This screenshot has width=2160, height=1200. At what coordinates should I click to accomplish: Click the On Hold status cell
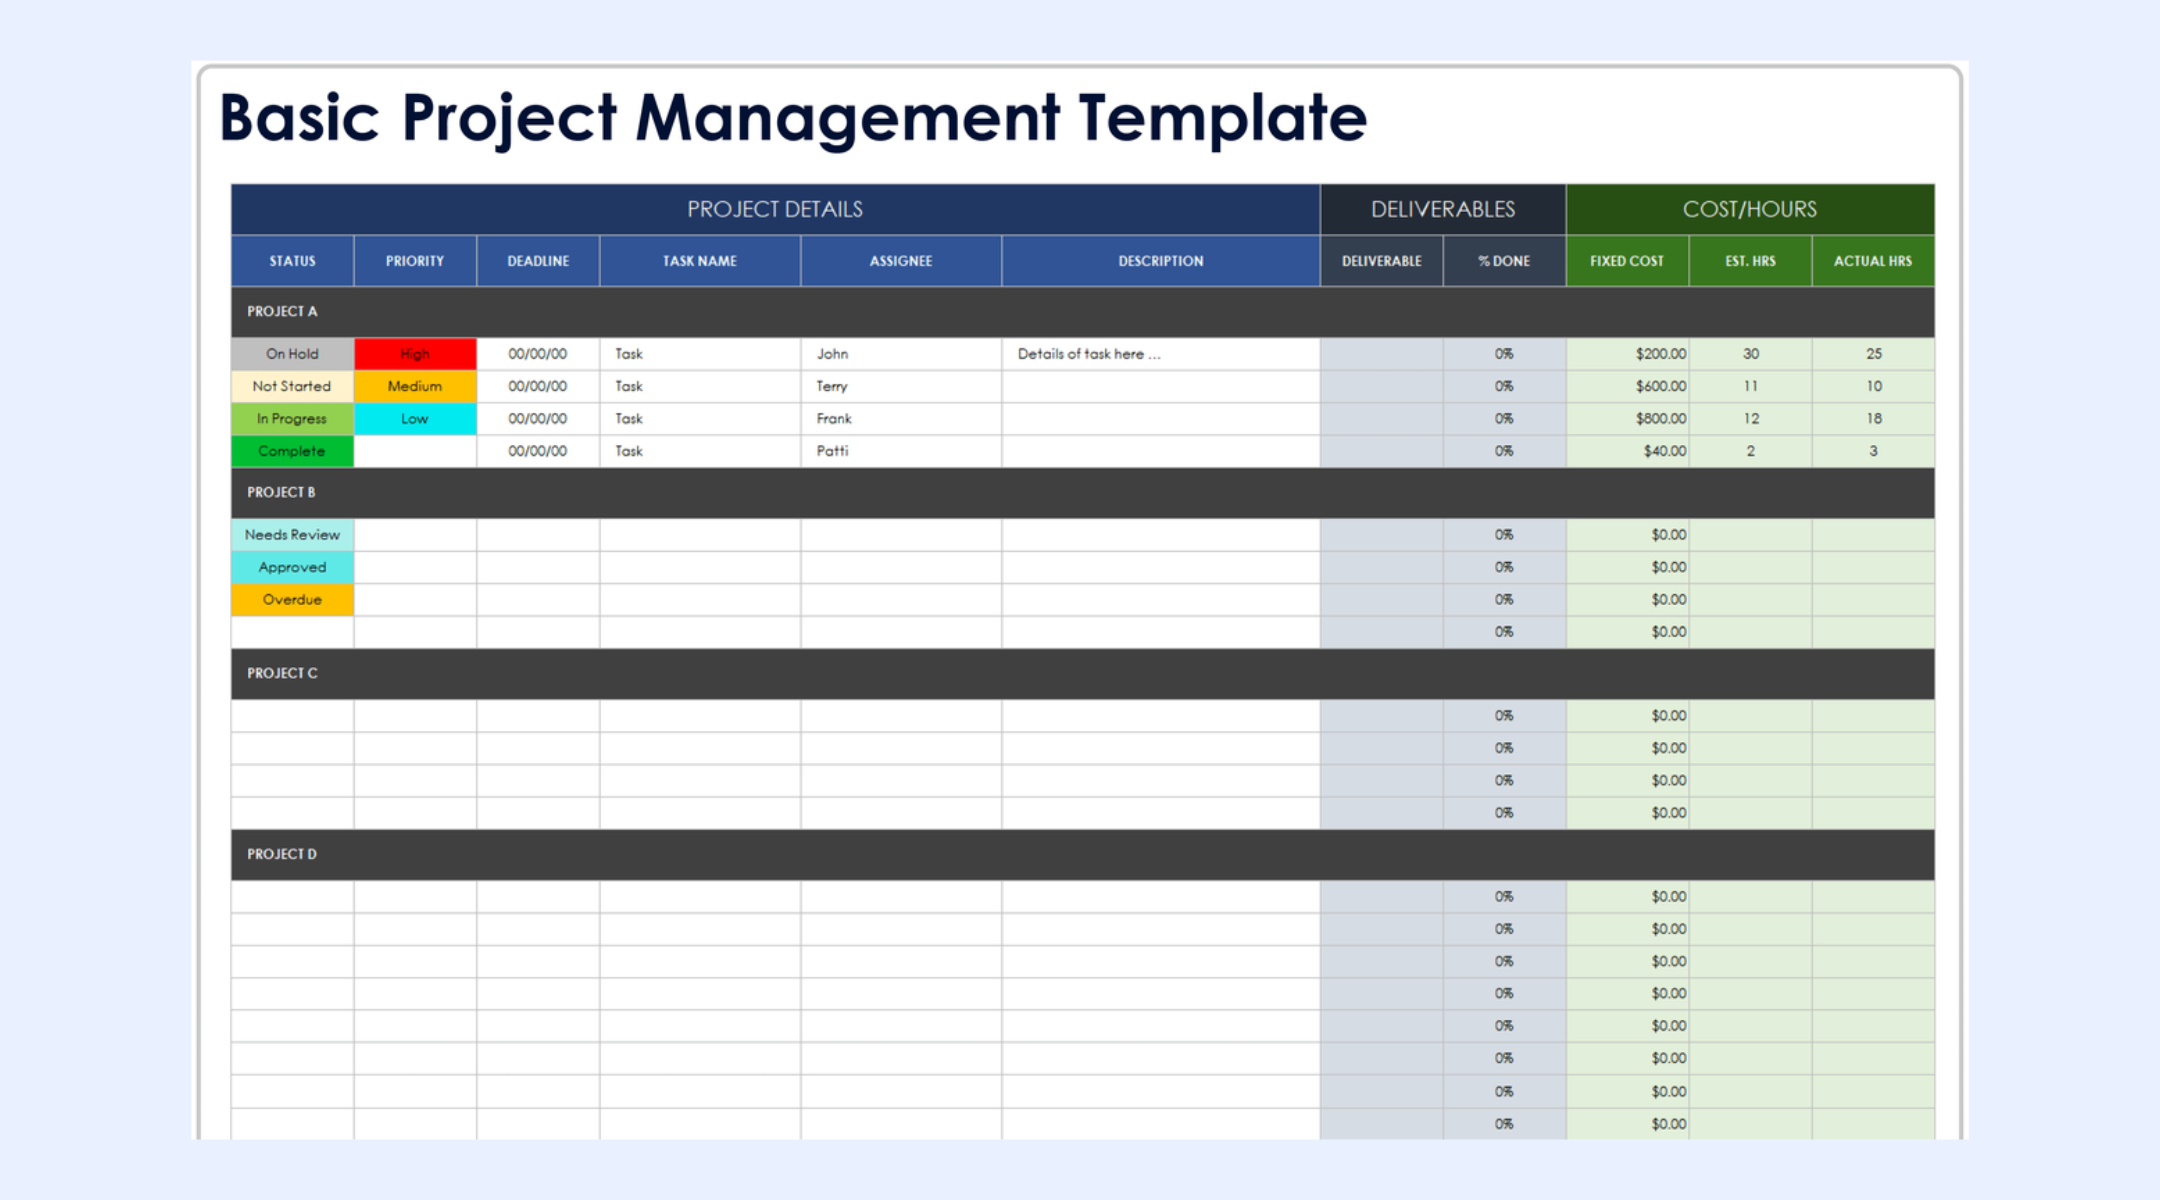[292, 354]
